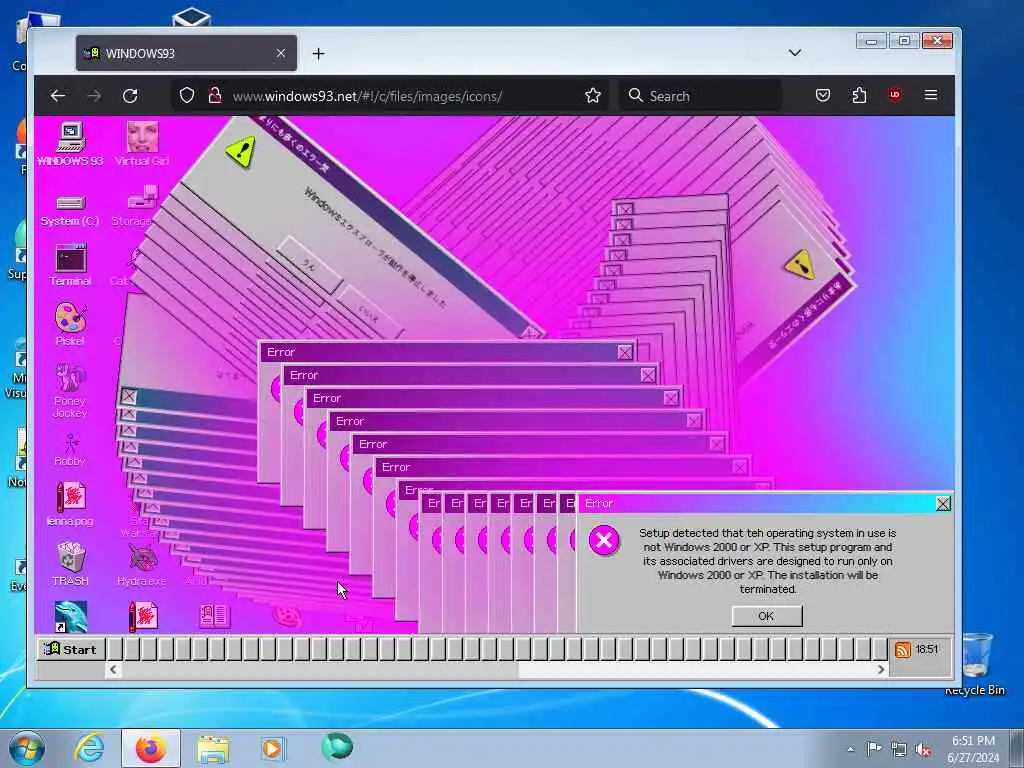The width and height of the screenshot is (1024, 768).
Task: Open the dolphin shortcut icon
Action: pyautogui.click(x=71, y=616)
